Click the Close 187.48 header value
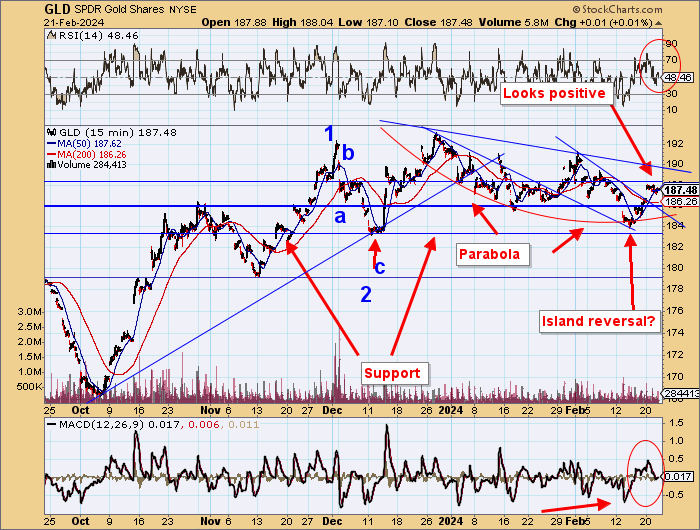 coord(438,22)
